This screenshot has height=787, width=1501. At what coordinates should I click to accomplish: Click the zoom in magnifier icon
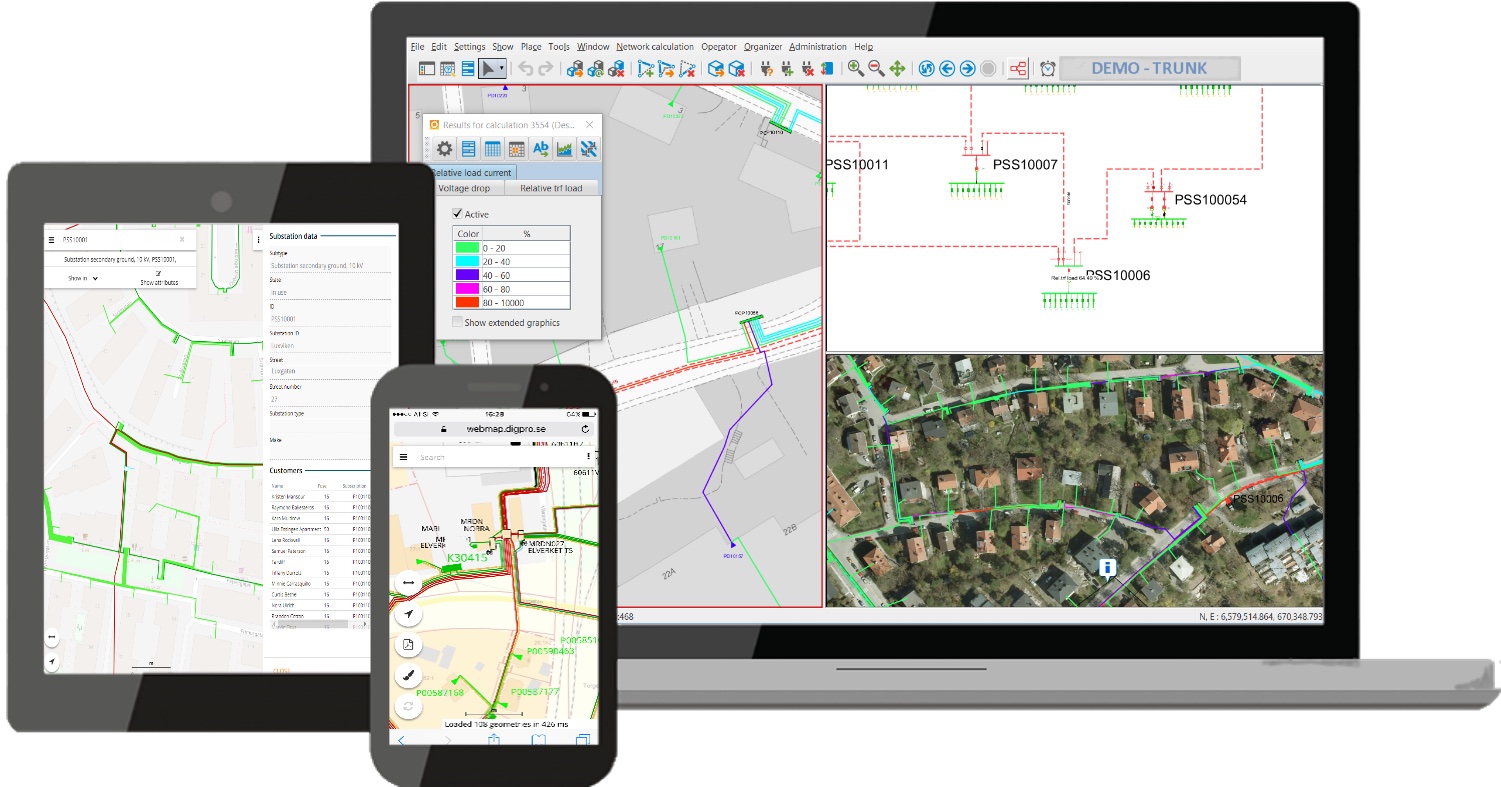pyautogui.click(x=855, y=69)
